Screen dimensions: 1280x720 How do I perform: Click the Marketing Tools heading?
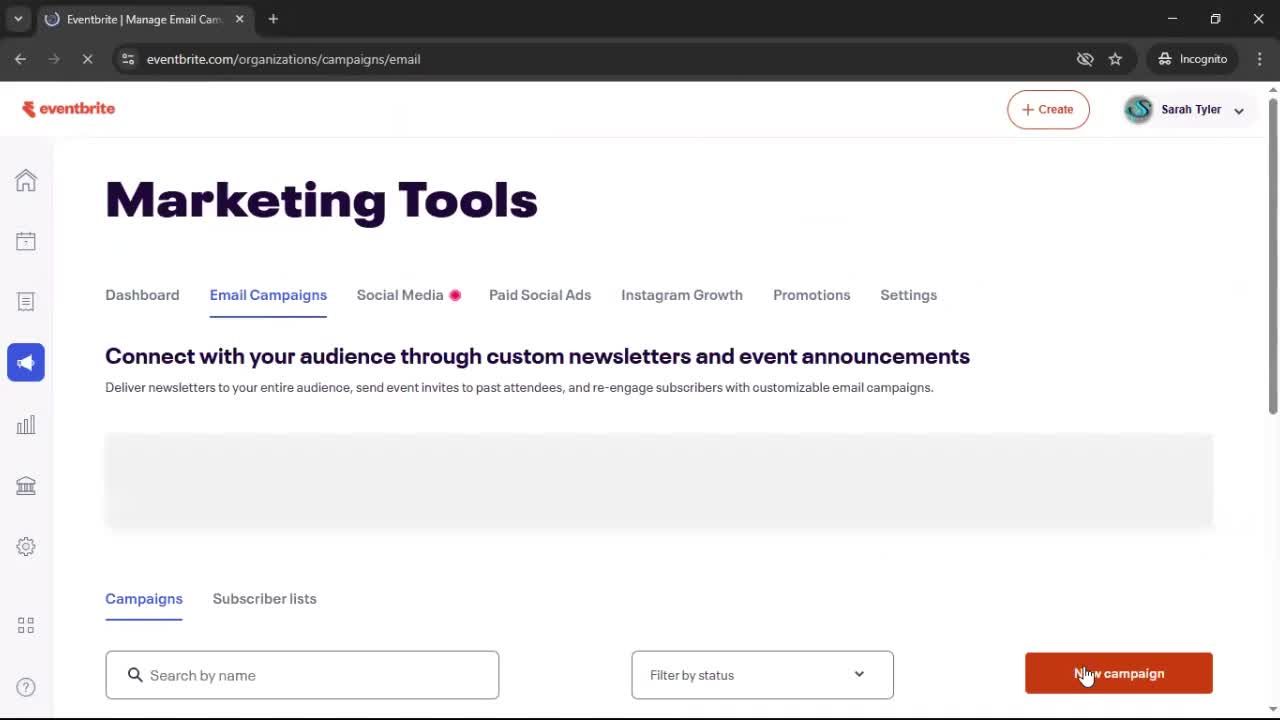(321, 200)
